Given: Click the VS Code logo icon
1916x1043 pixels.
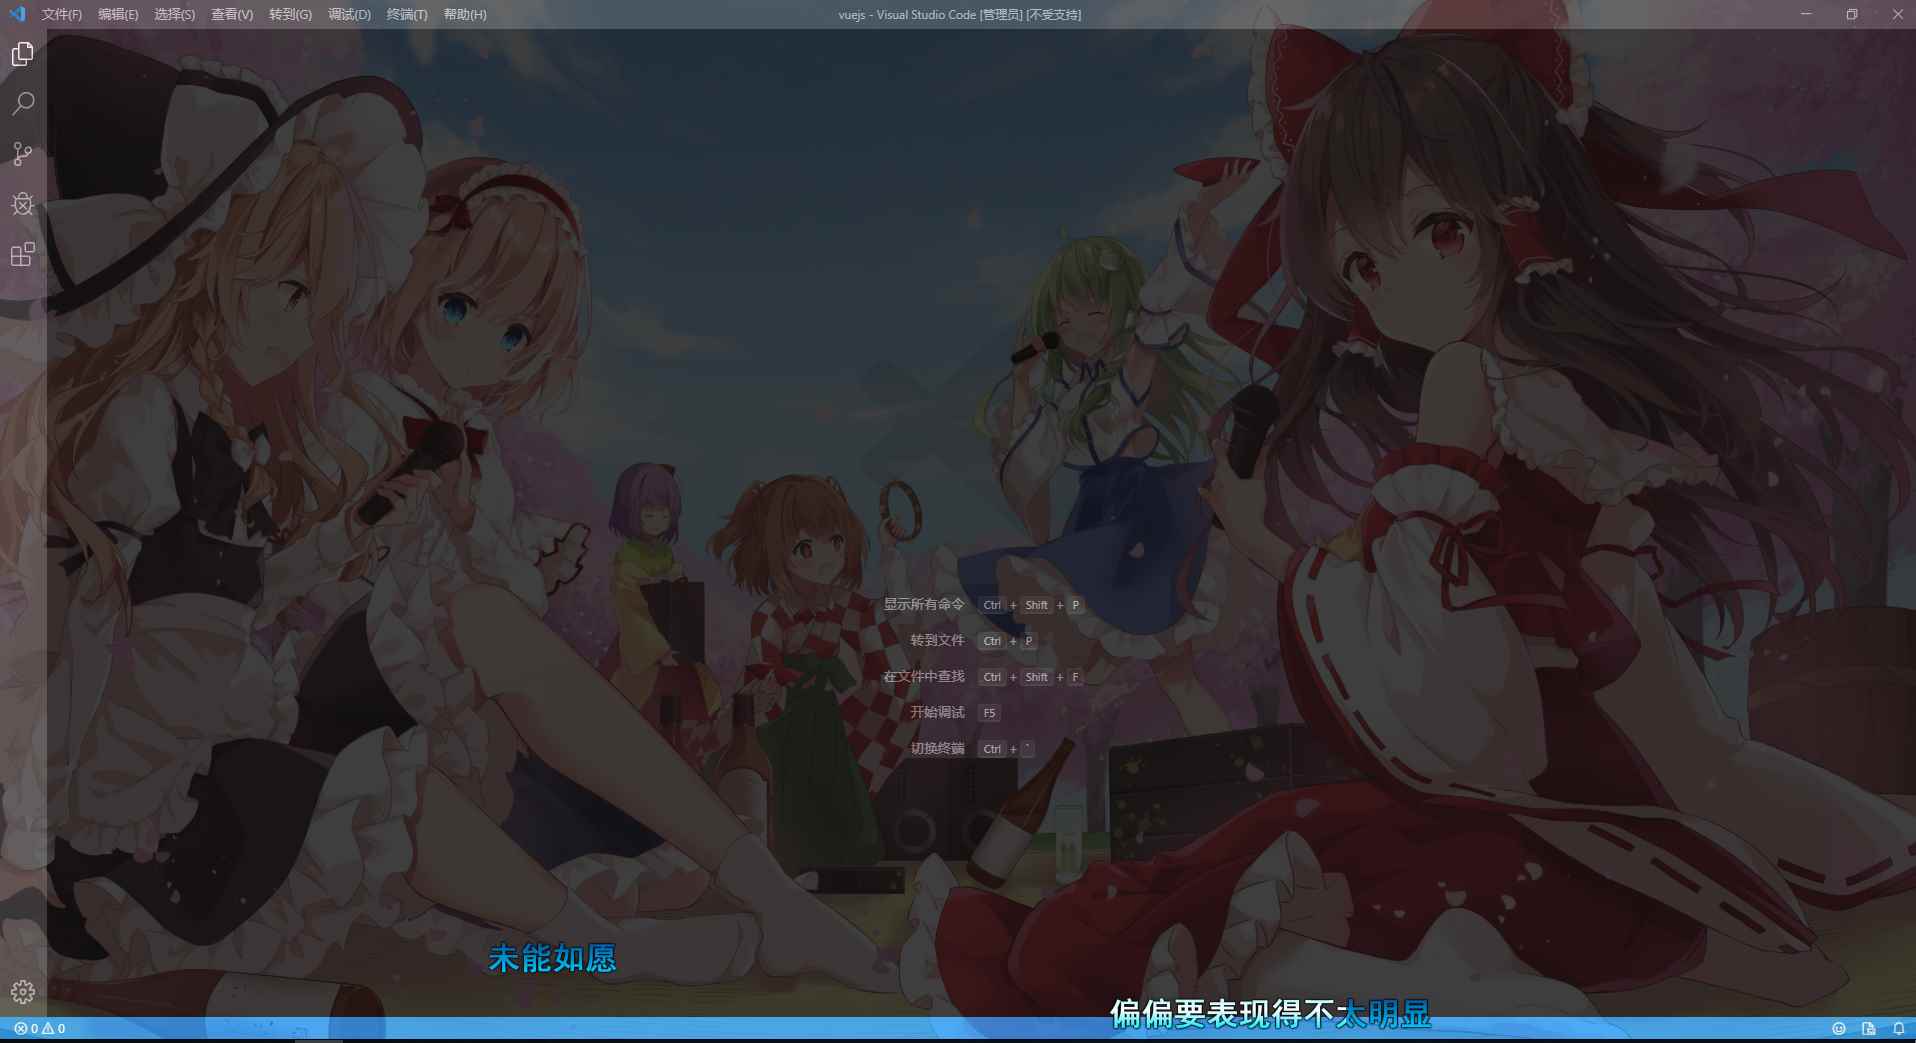Looking at the screenshot, I should point(17,14).
